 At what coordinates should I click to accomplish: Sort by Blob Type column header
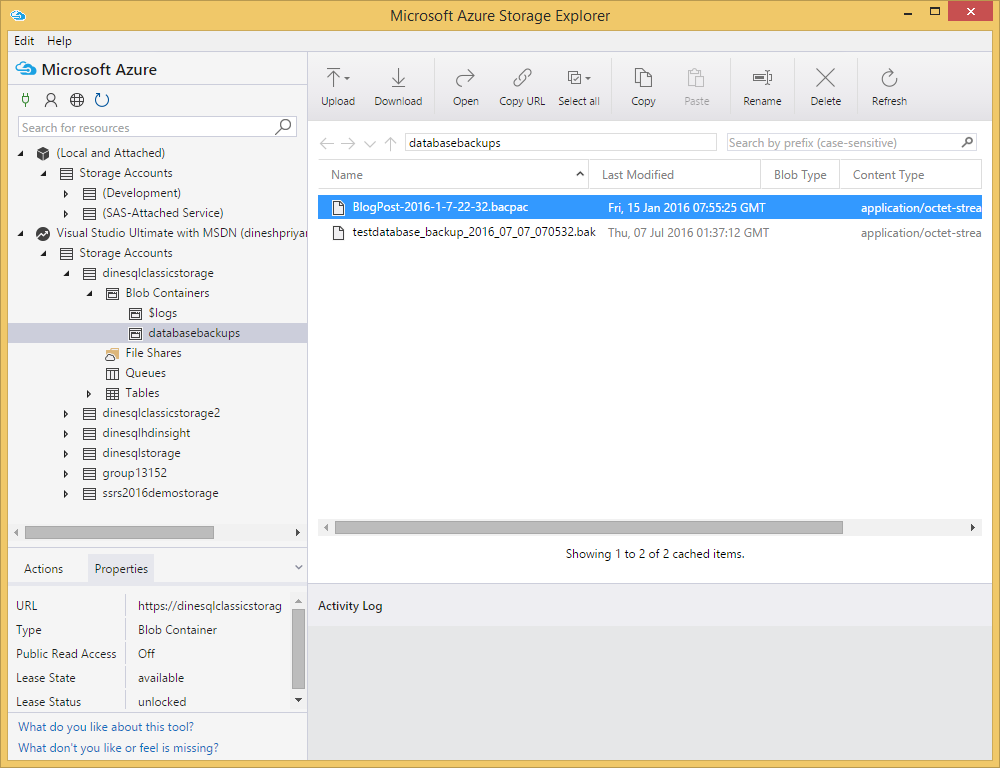(x=800, y=174)
